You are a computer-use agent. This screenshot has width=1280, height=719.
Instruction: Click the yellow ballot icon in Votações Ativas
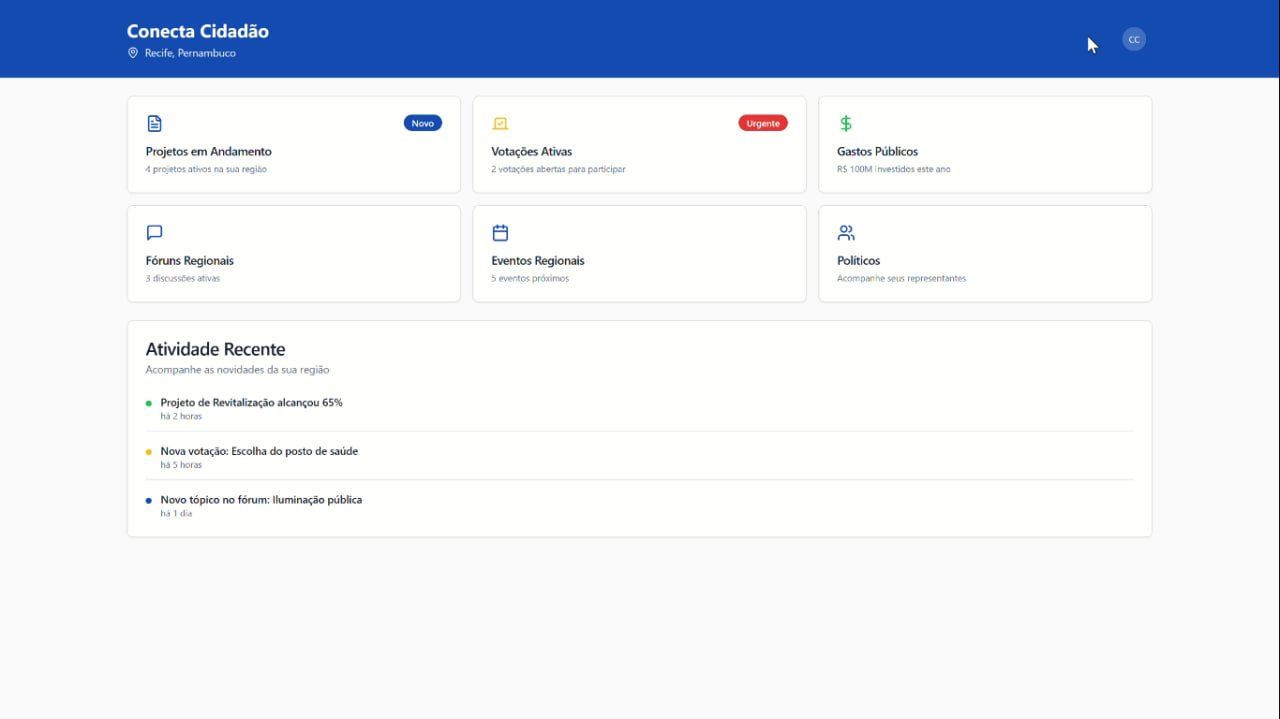(500, 124)
